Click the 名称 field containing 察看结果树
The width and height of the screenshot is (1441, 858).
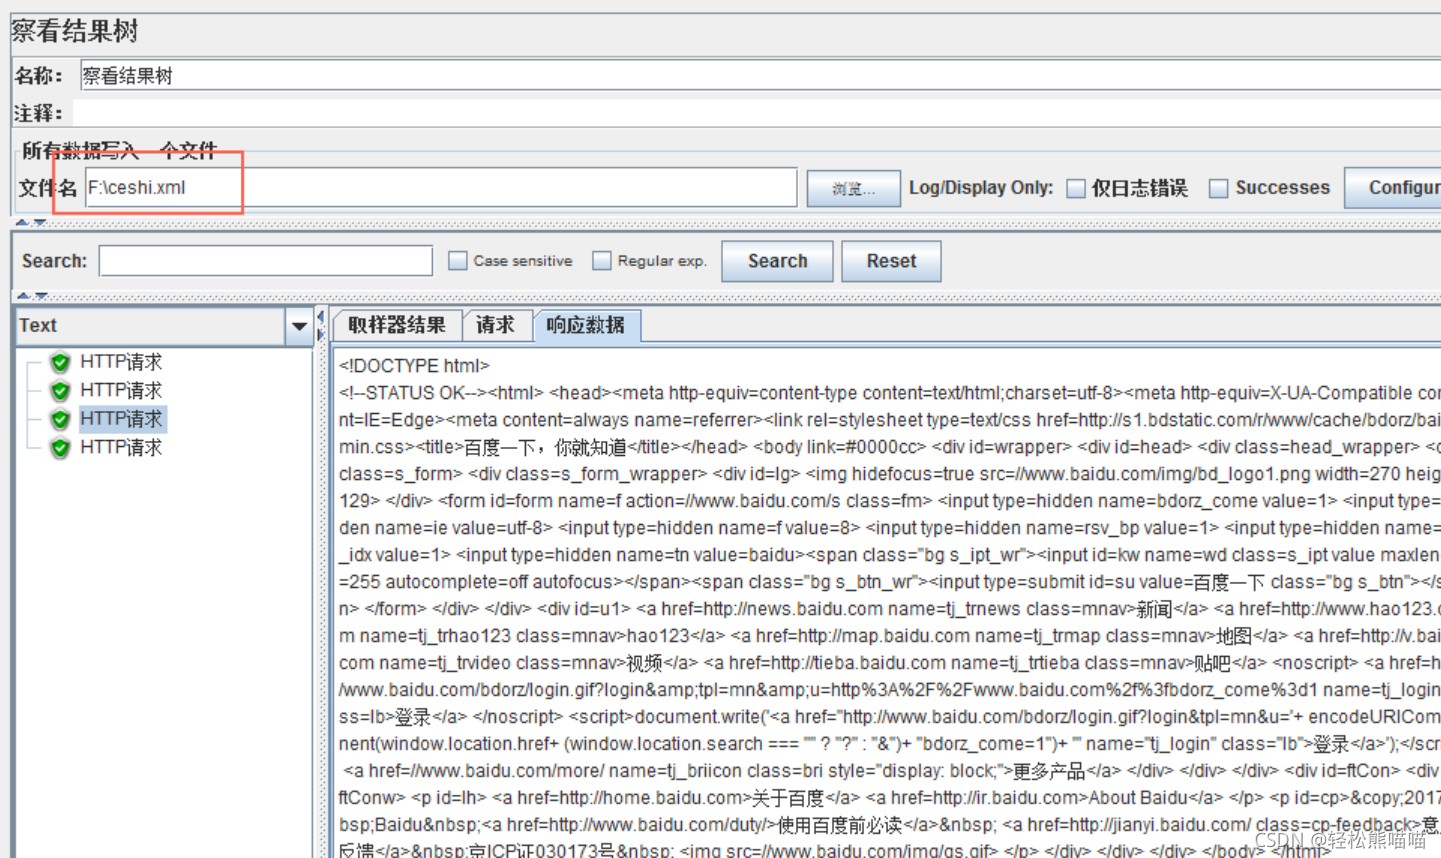[760, 76]
